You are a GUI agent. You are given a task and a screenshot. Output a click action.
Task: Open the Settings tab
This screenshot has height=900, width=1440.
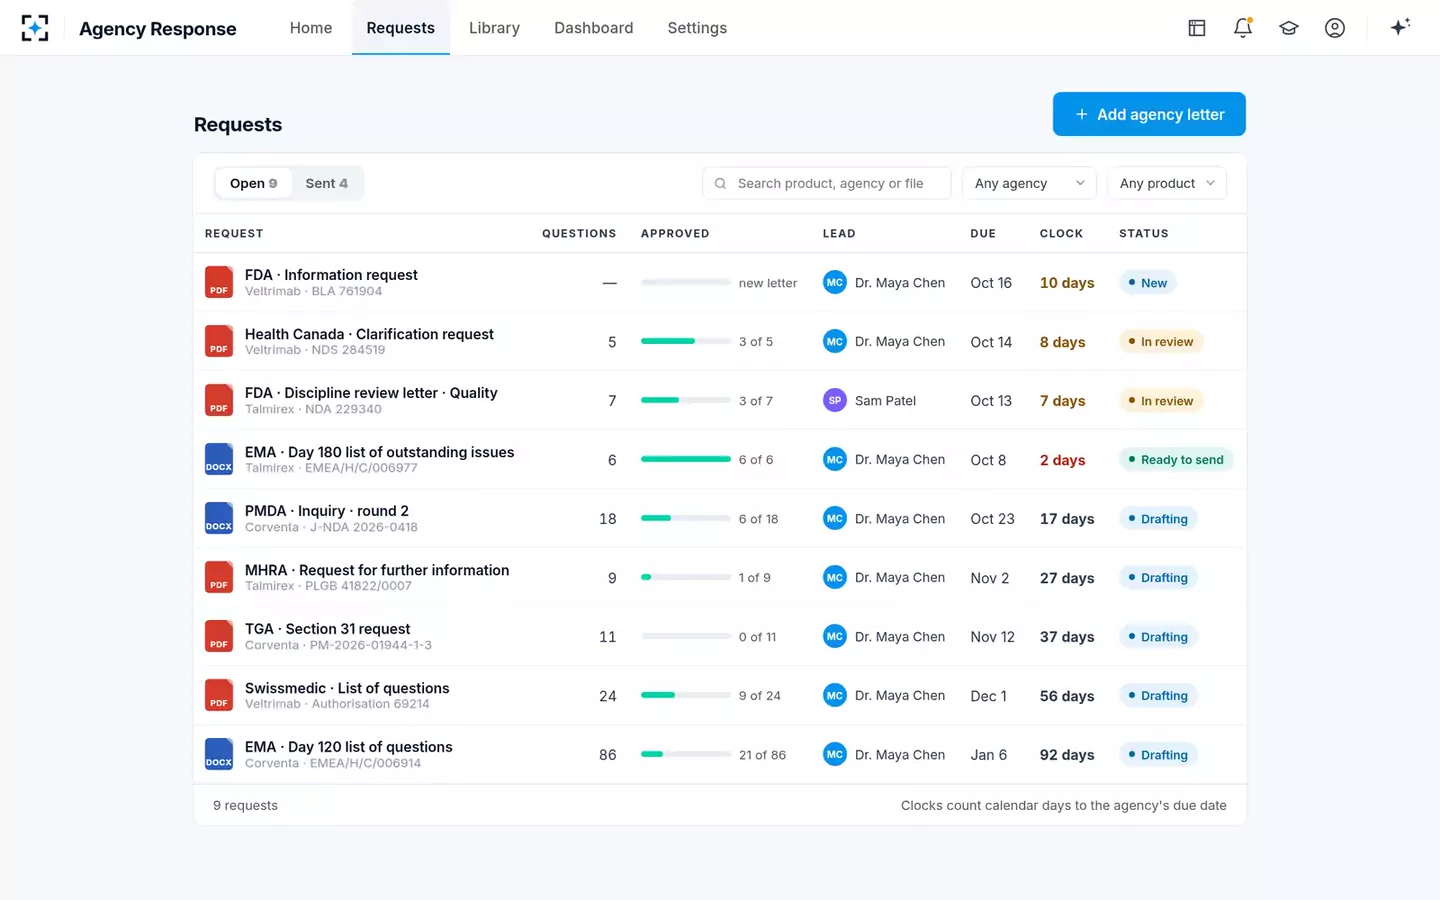point(697,28)
